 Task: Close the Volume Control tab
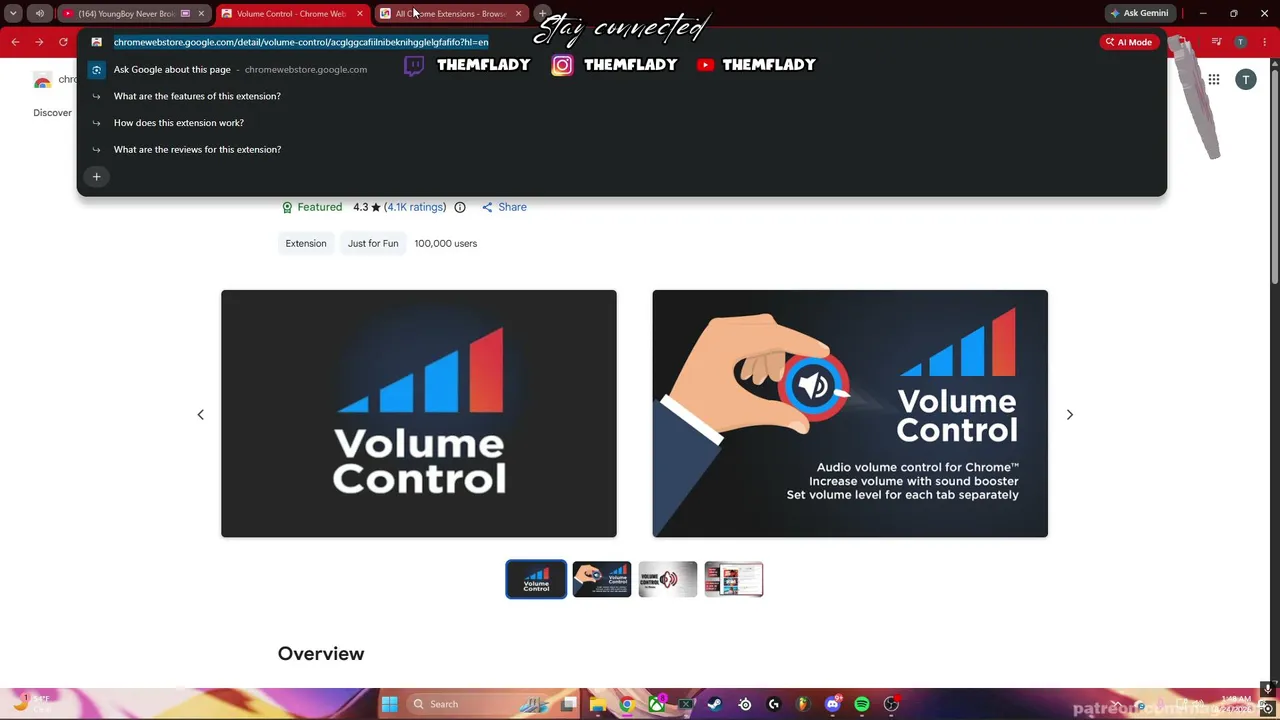(x=360, y=14)
